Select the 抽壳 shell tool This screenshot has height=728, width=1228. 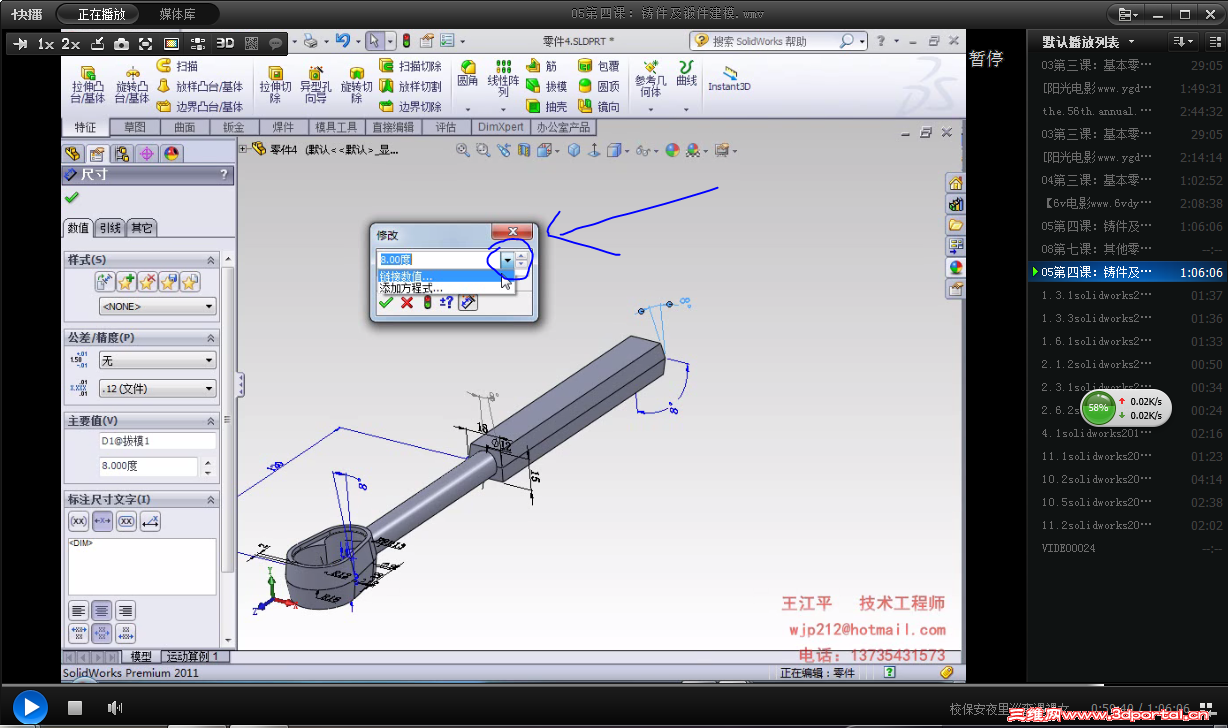[x=547, y=107]
